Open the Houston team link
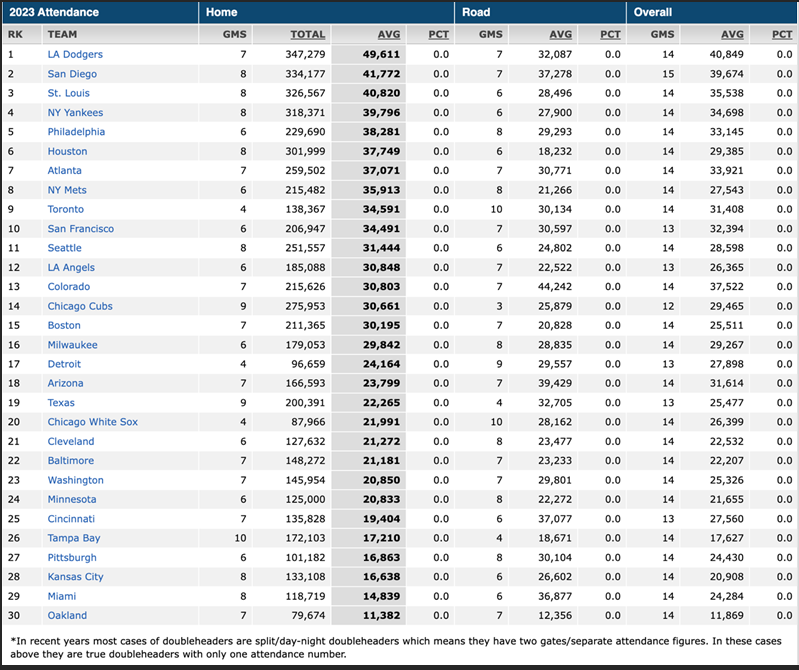The height and width of the screenshot is (670, 799). 67,151
